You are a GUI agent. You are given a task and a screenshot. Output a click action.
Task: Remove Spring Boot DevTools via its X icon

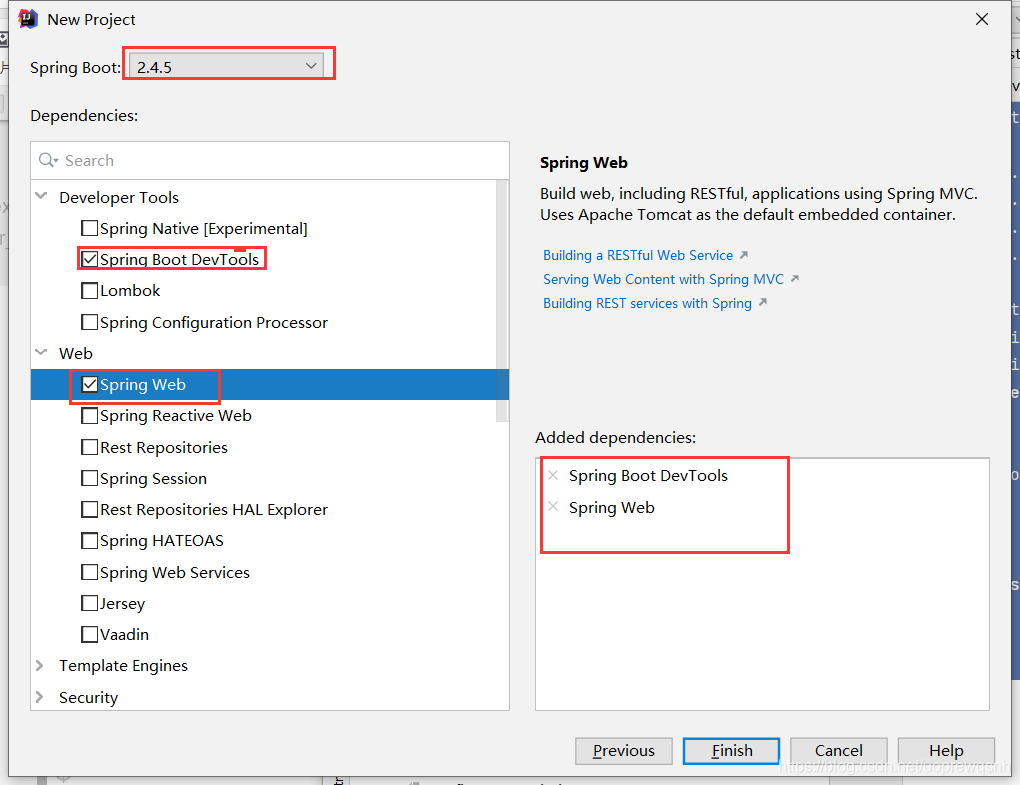(x=553, y=475)
